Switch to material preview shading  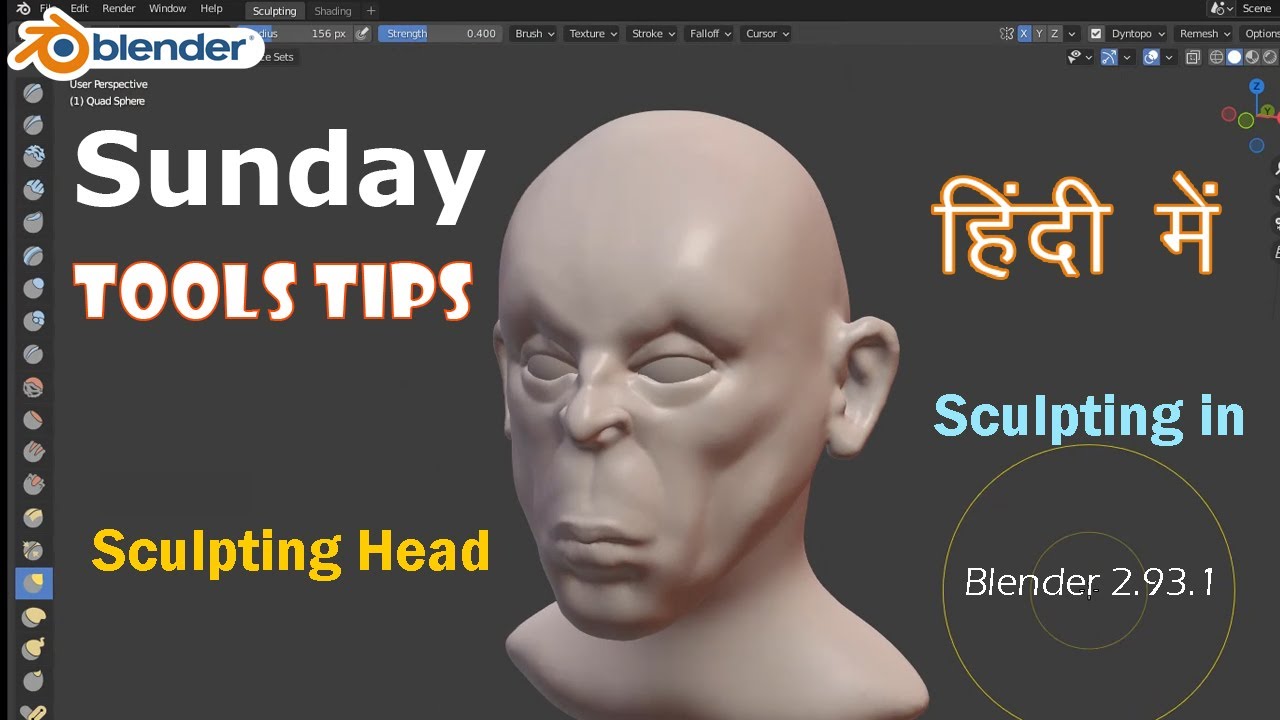pyautogui.click(x=1252, y=58)
